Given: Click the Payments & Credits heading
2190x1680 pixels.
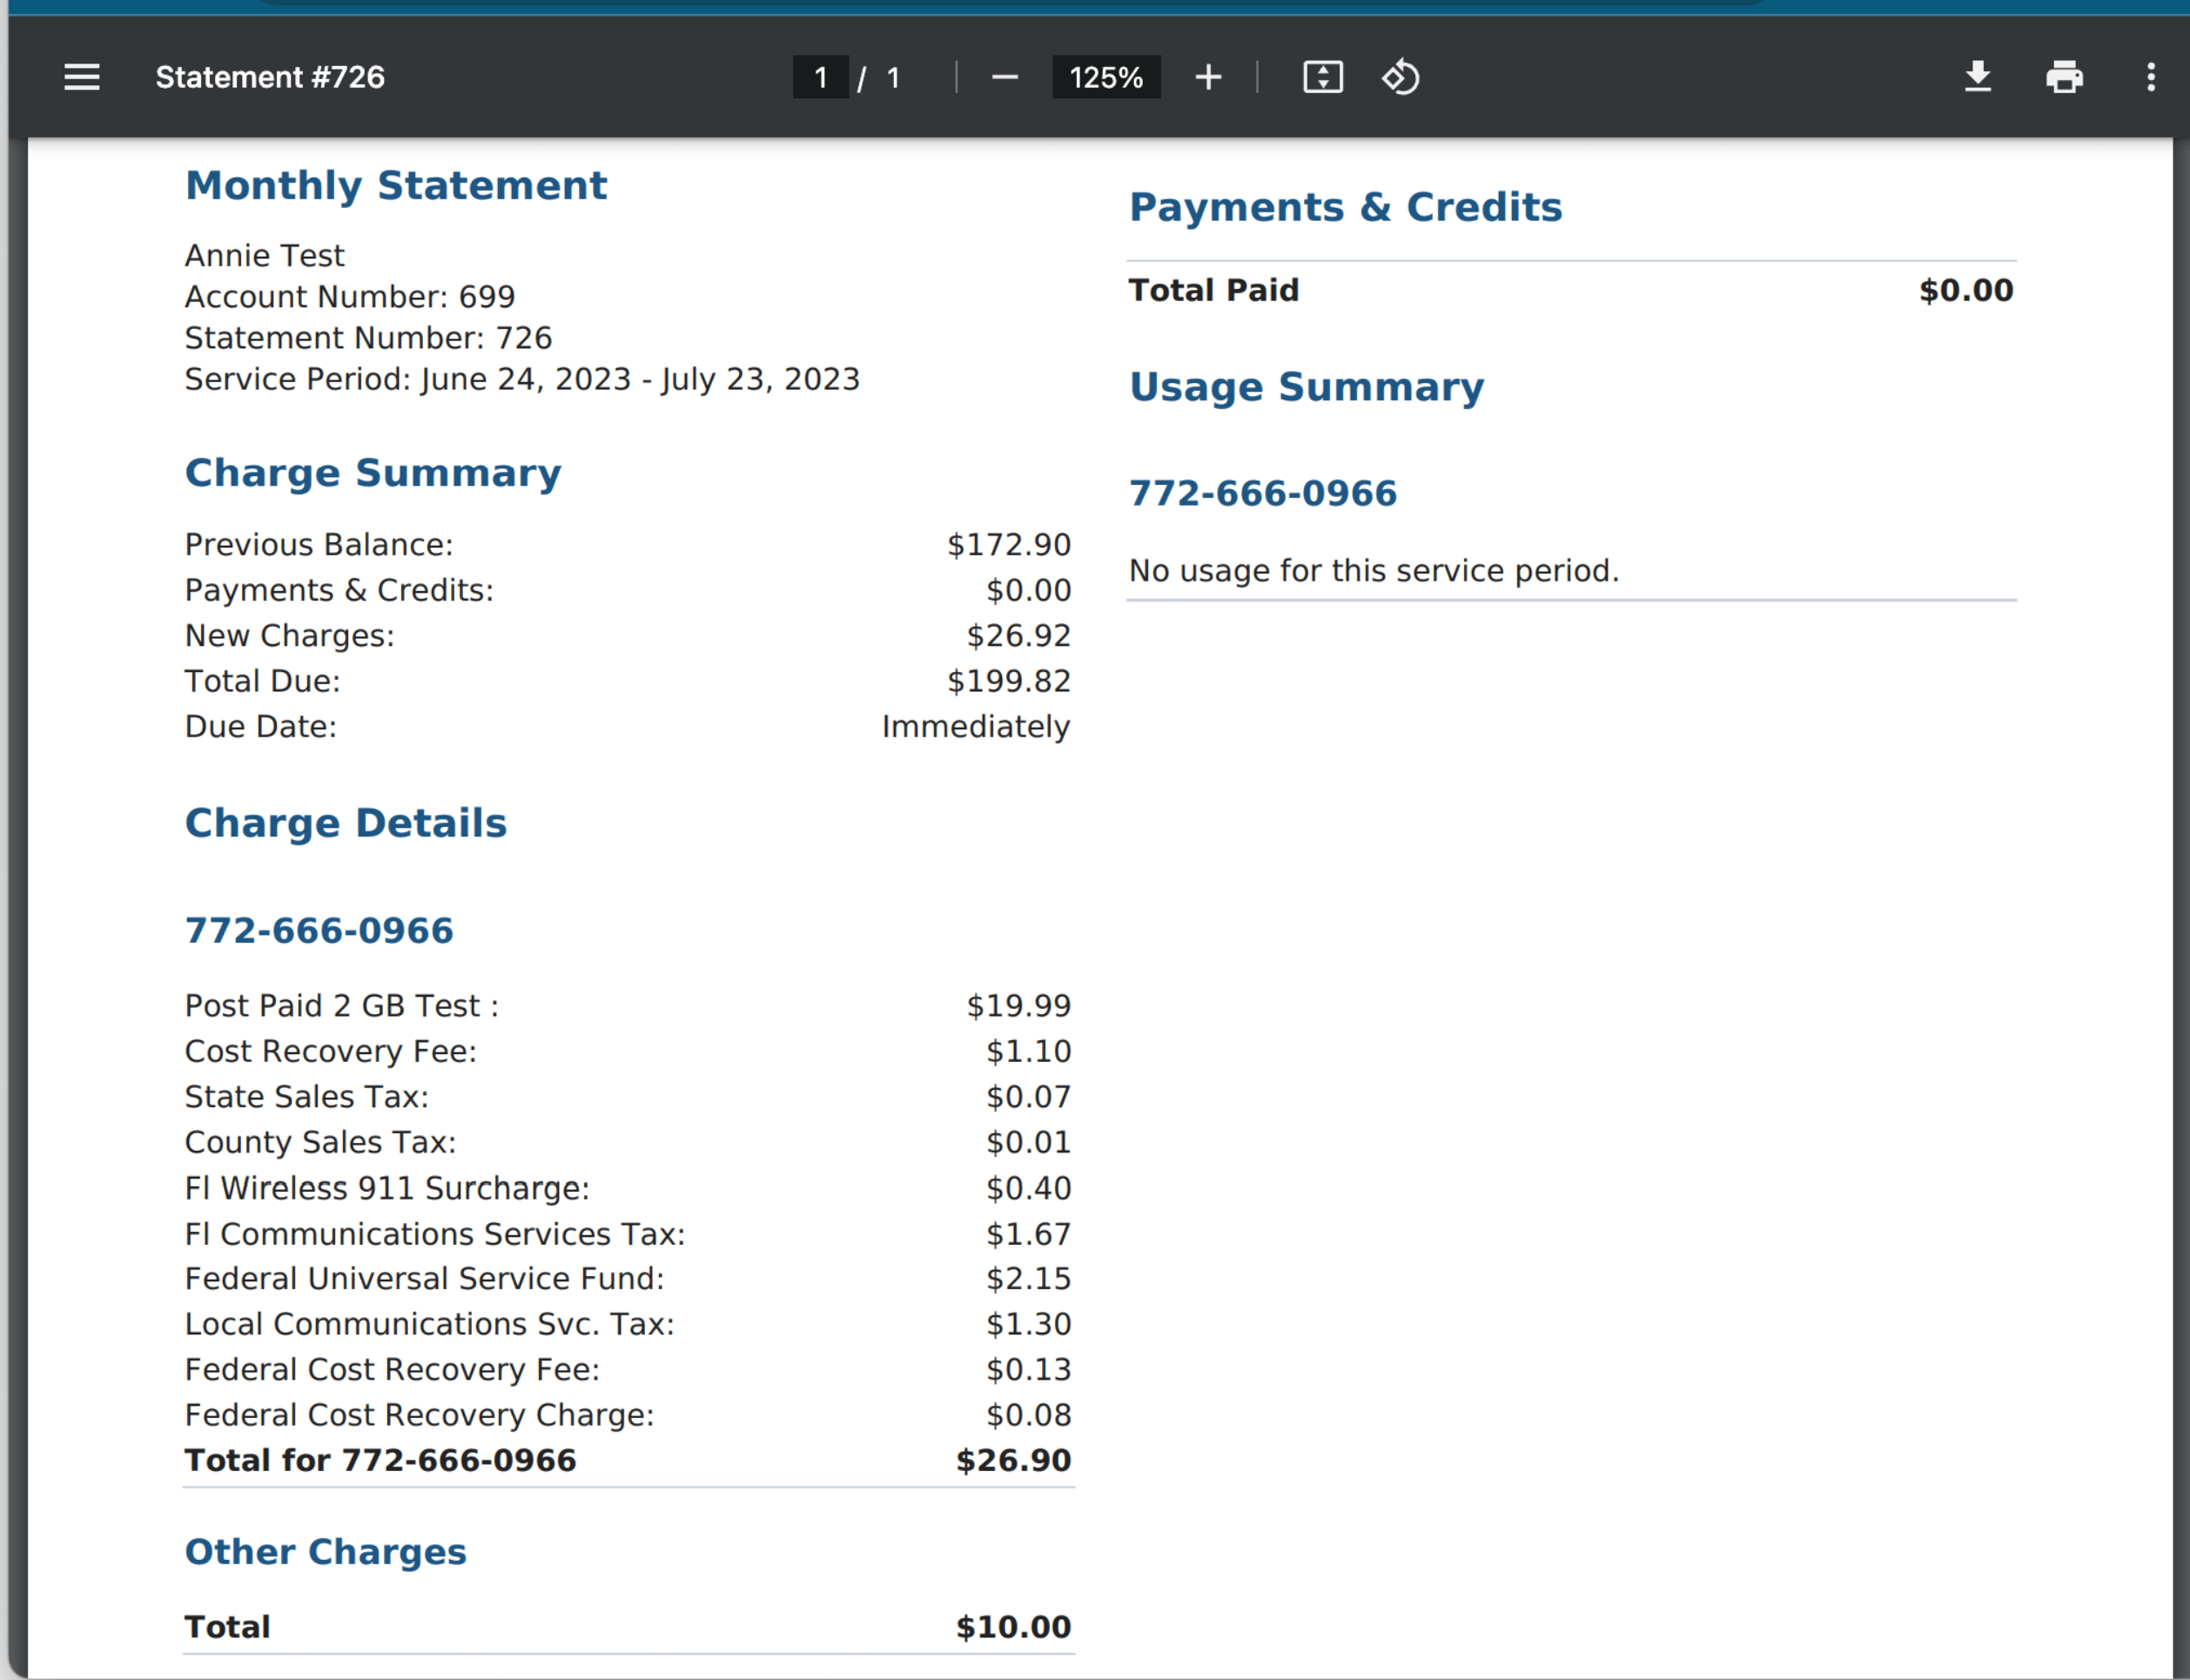Looking at the screenshot, I should tap(1345, 207).
